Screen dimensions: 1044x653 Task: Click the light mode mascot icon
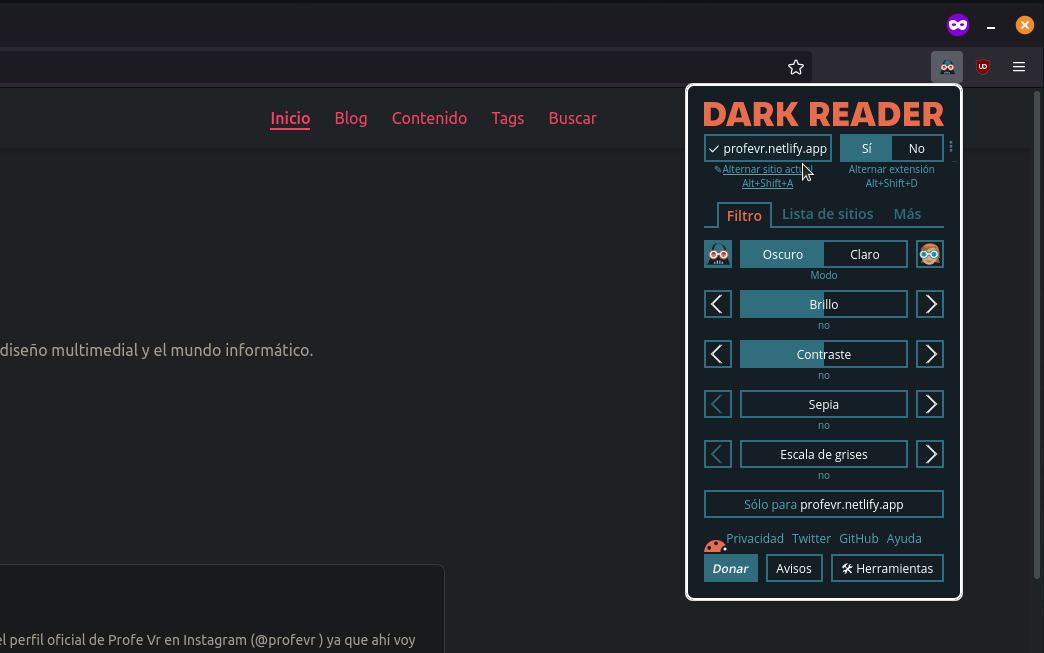click(930, 254)
